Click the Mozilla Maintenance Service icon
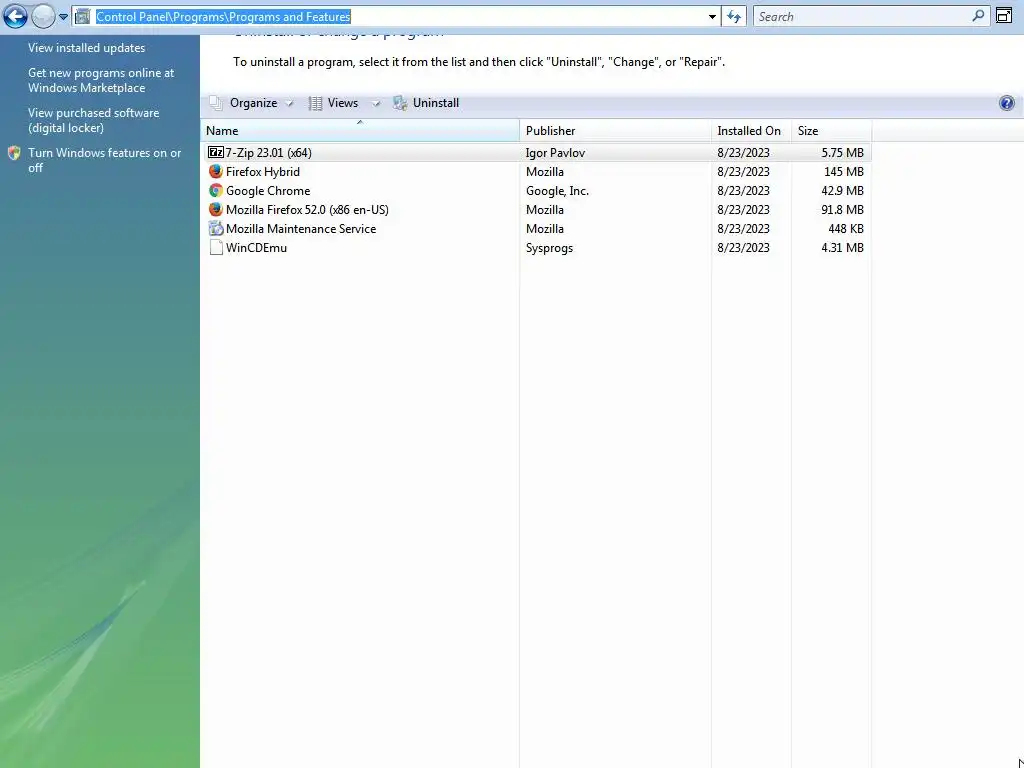1024x768 pixels. 216,228
